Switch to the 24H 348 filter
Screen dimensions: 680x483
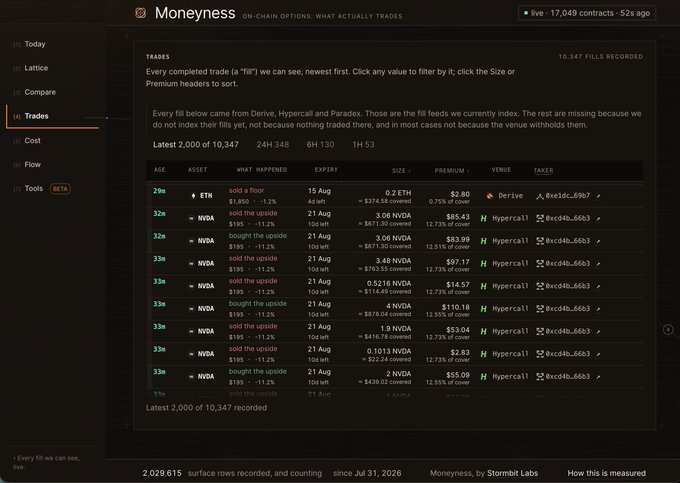tap(273, 145)
